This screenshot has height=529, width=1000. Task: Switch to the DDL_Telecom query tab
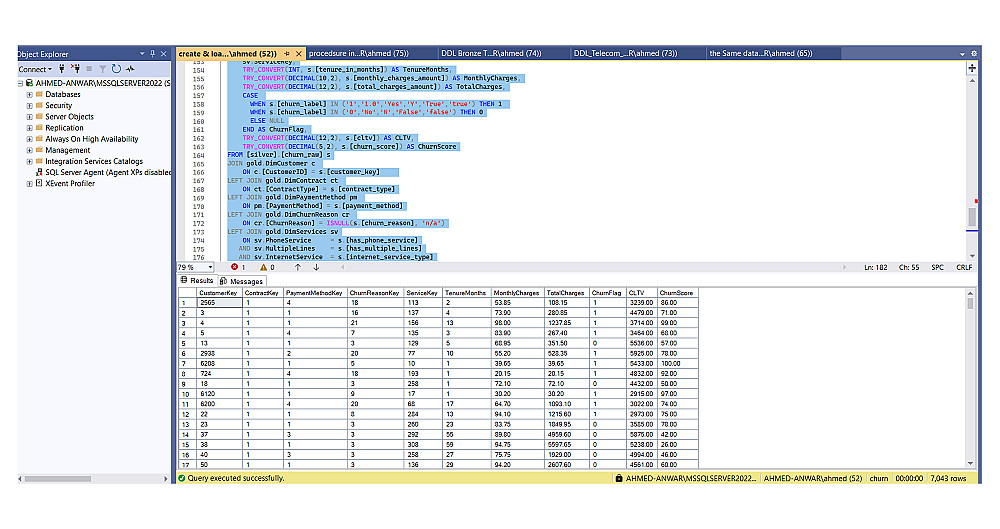tap(625, 53)
